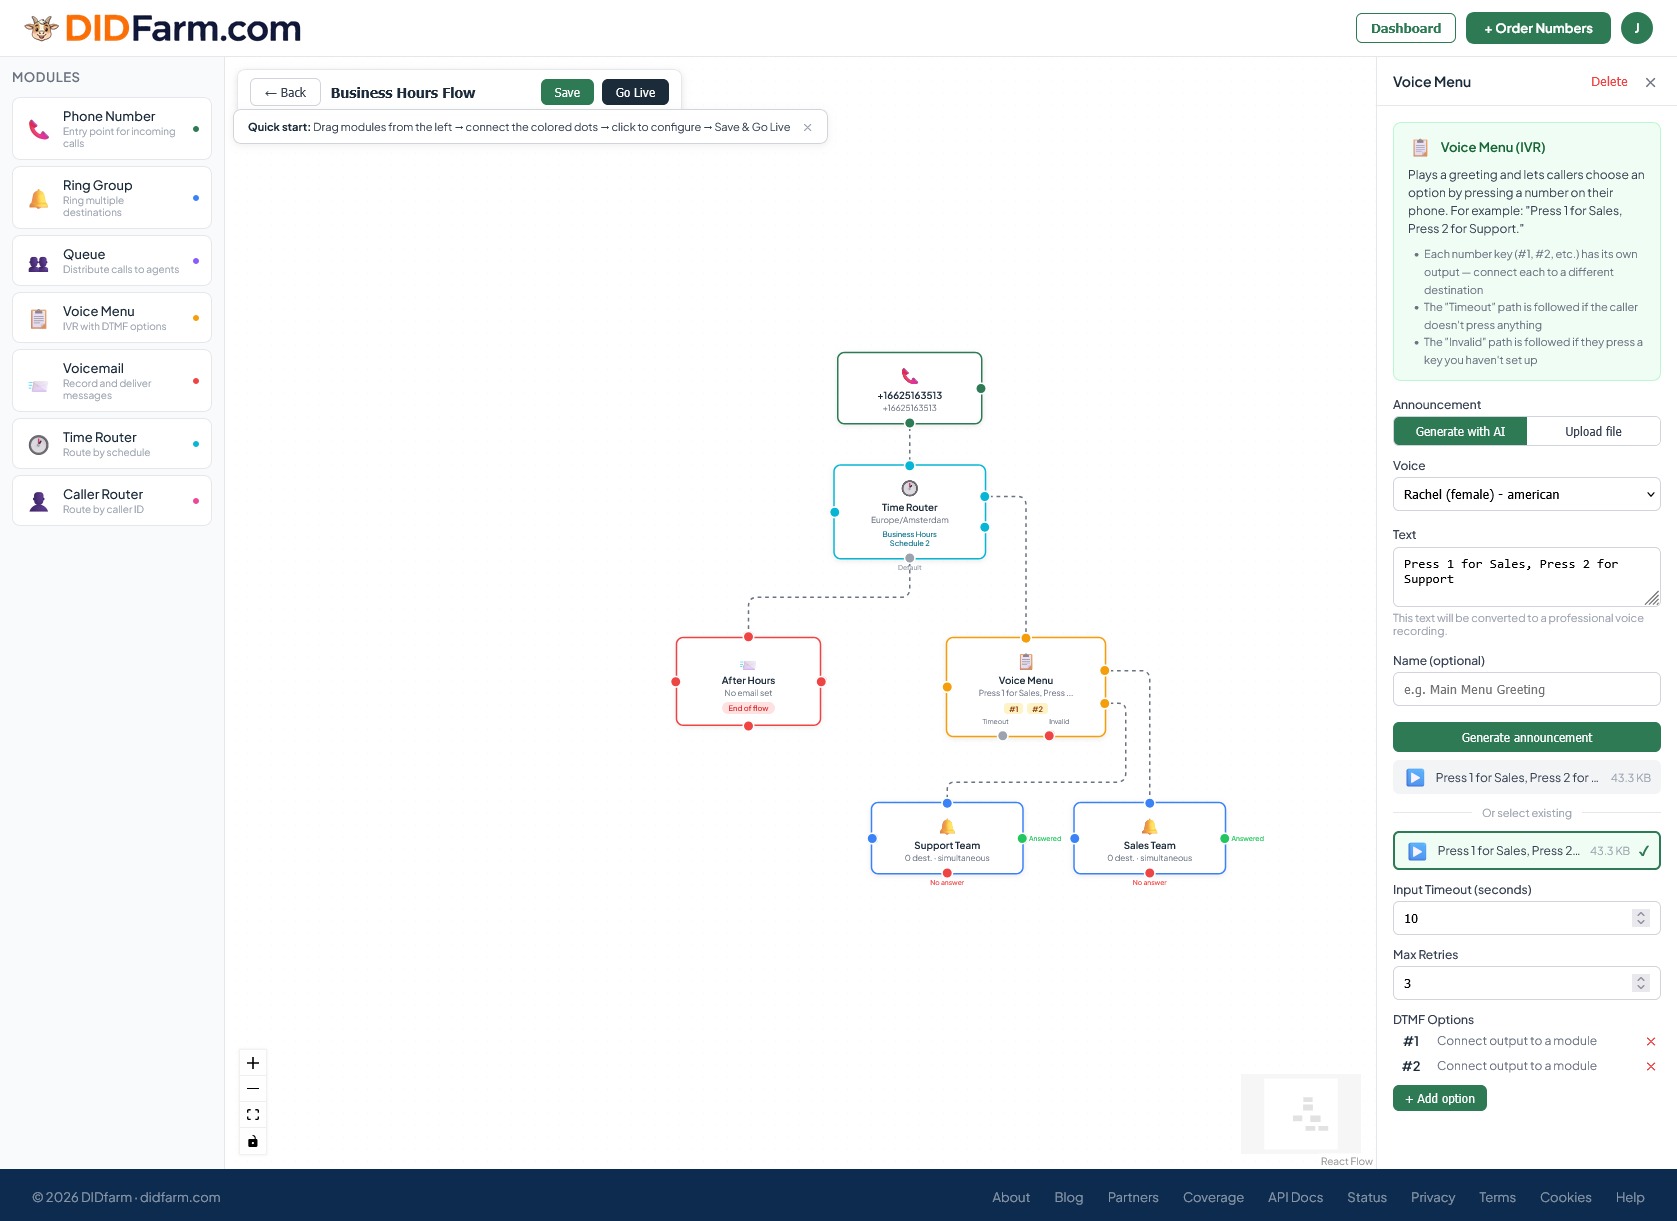Switch announcement mode to Upload file
1677x1221 pixels.
(1593, 431)
